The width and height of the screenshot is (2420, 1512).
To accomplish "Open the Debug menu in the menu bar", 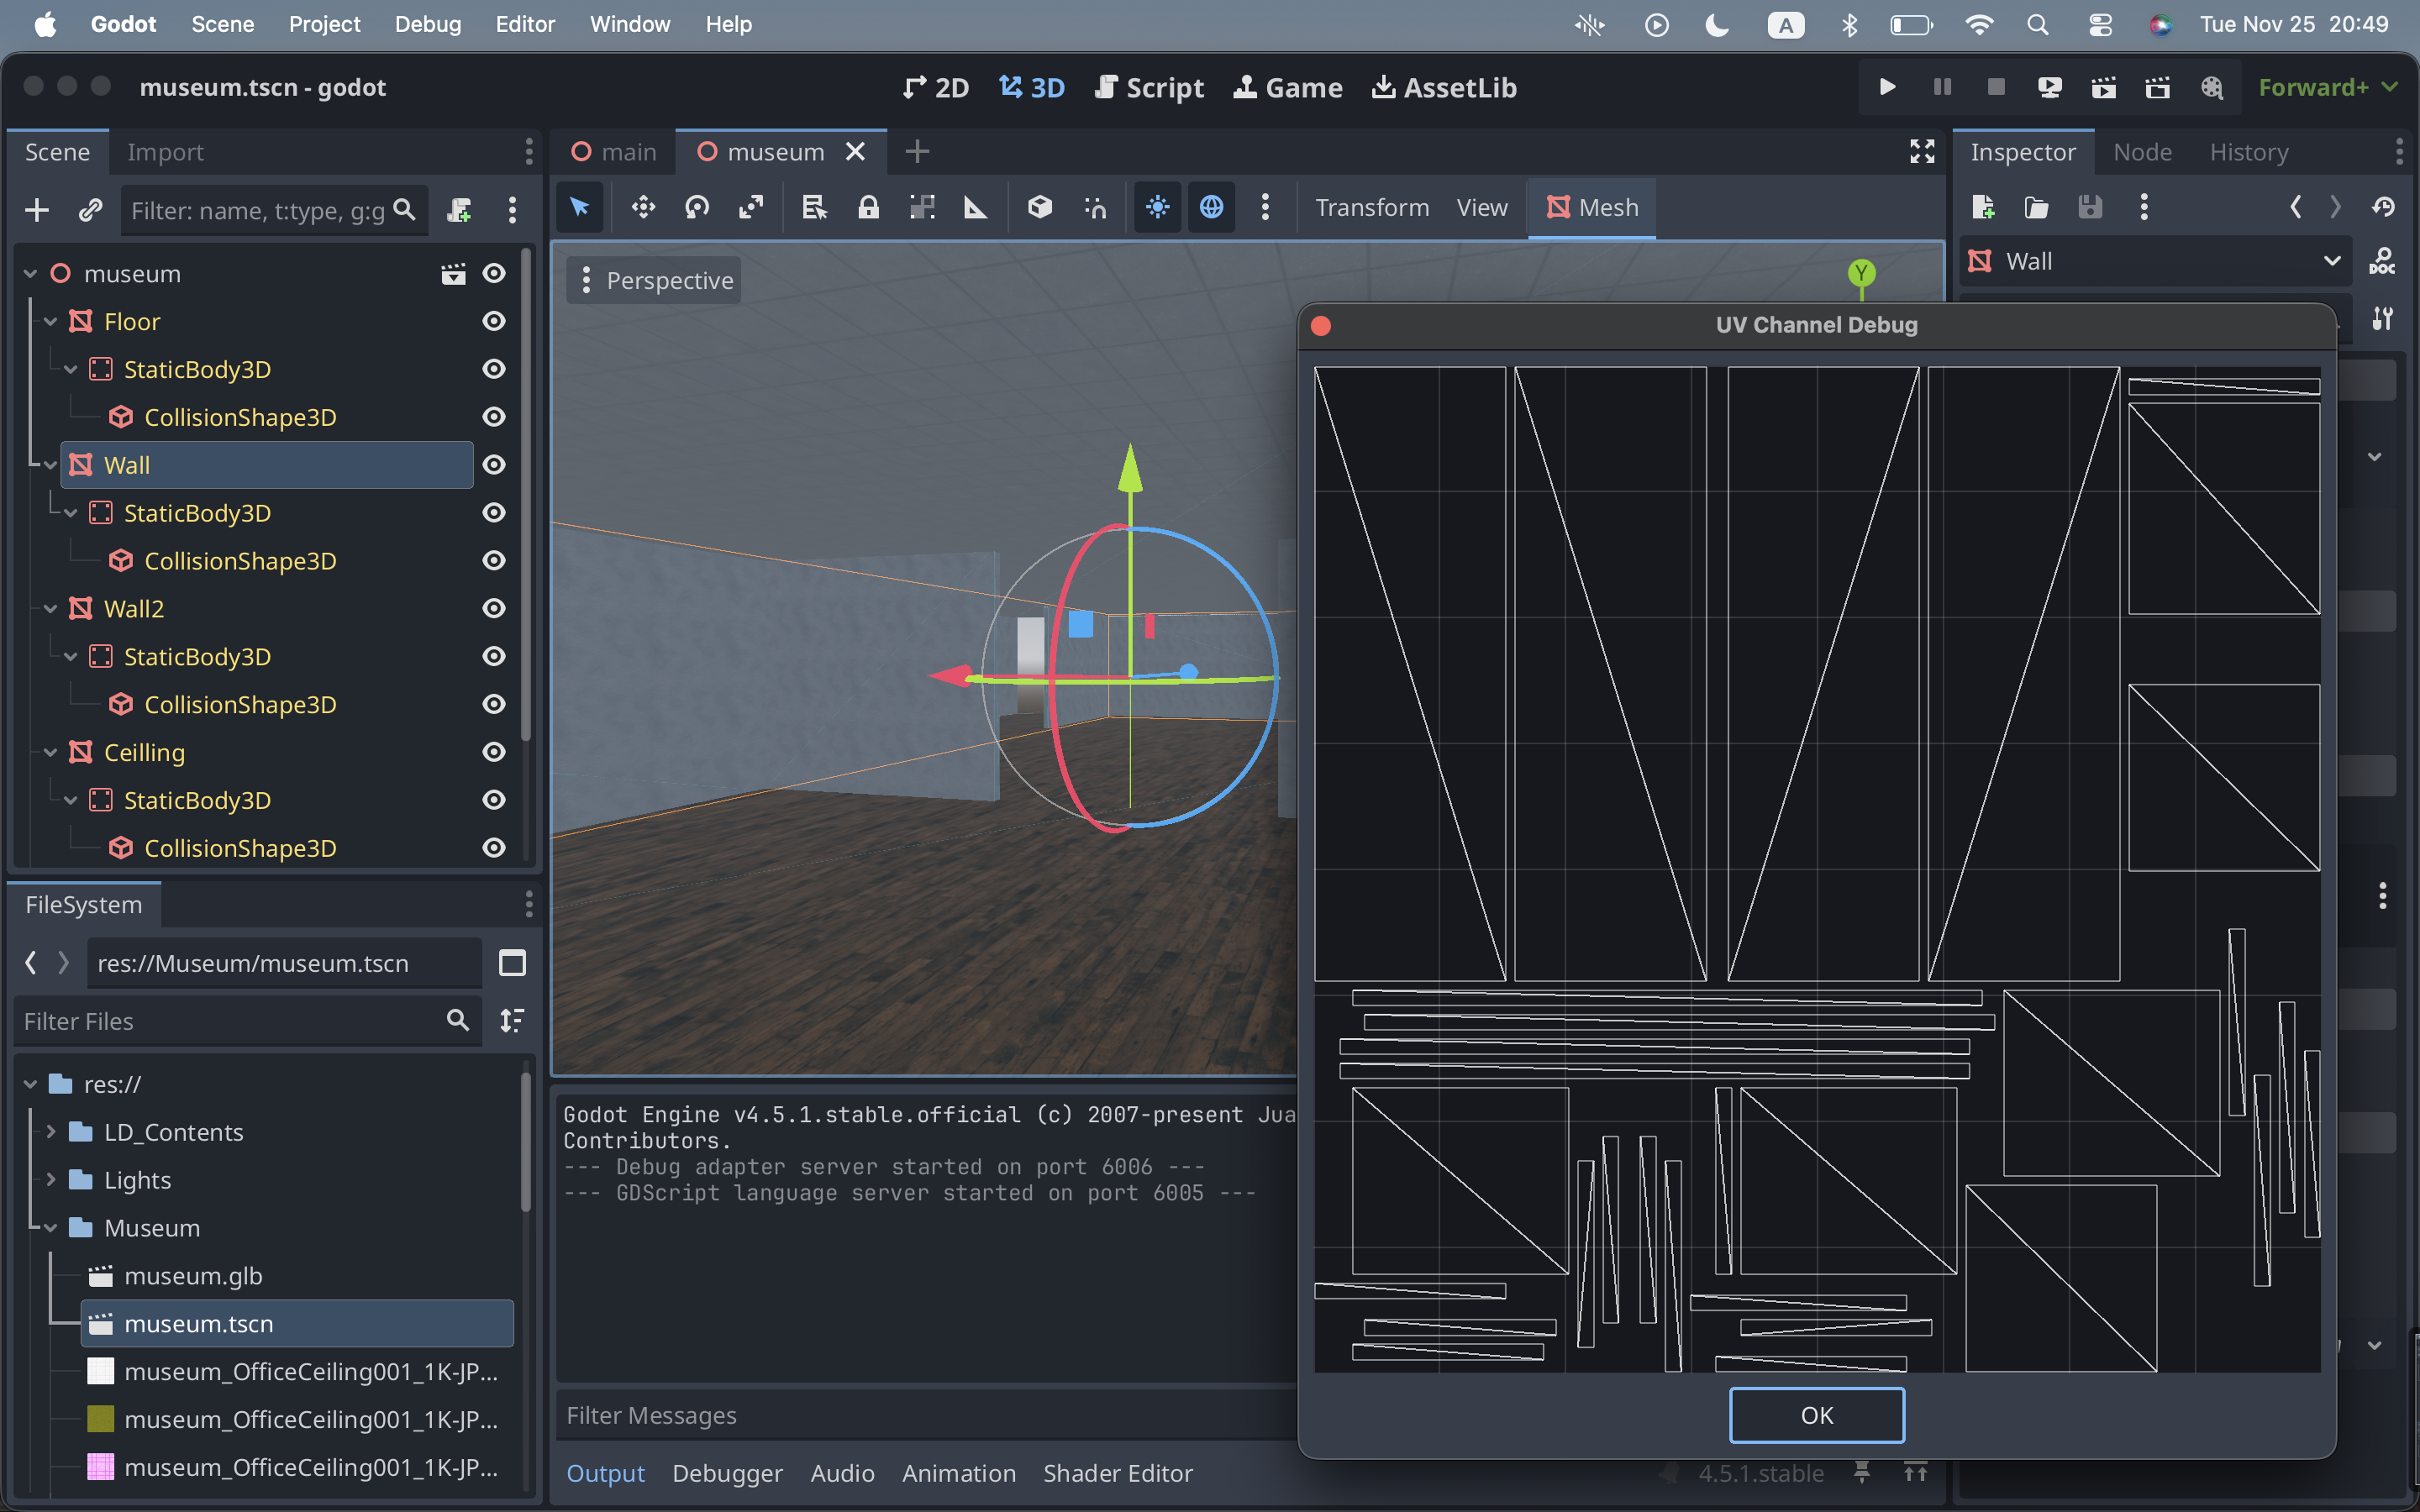I will [x=427, y=24].
